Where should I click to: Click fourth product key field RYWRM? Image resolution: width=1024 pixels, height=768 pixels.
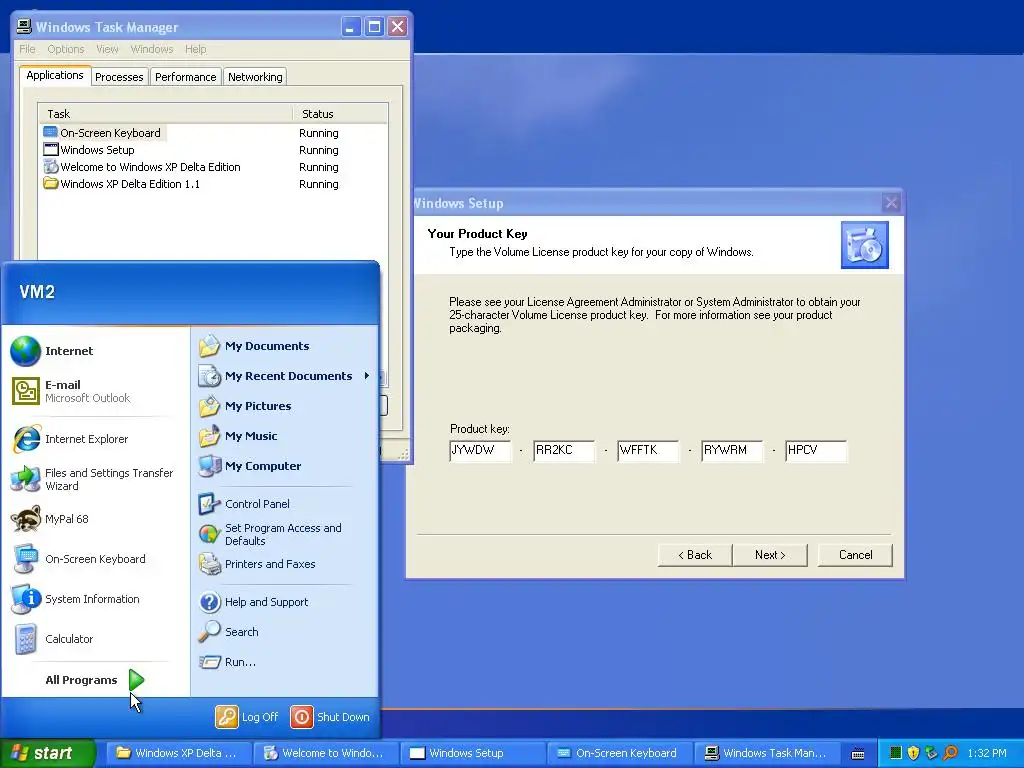click(732, 451)
